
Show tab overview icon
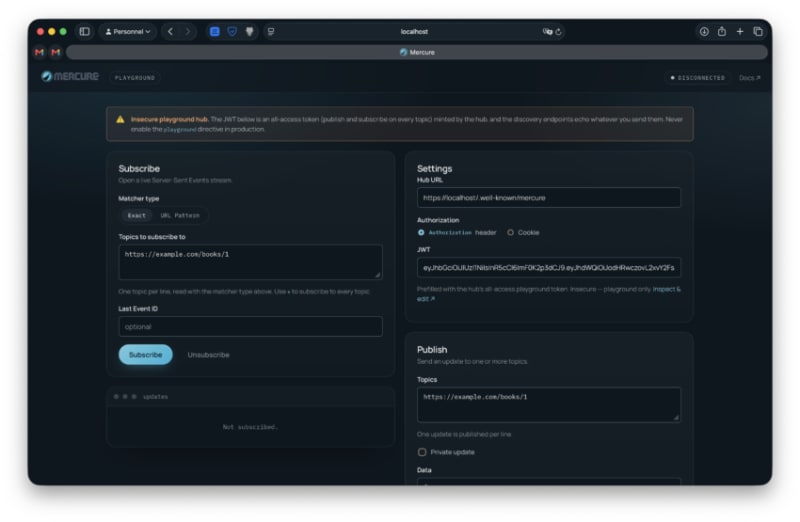coord(758,32)
